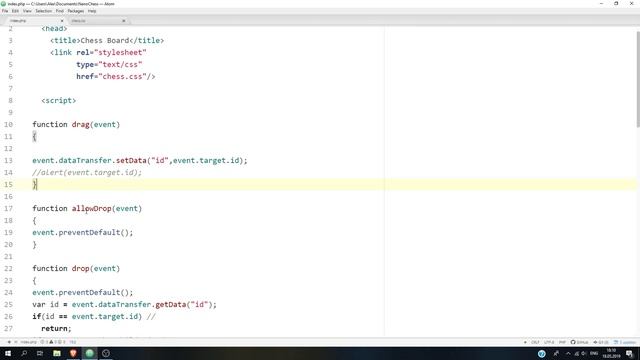Open Brave browser from taskbar
640x360 pixels.
pos(73,353)
